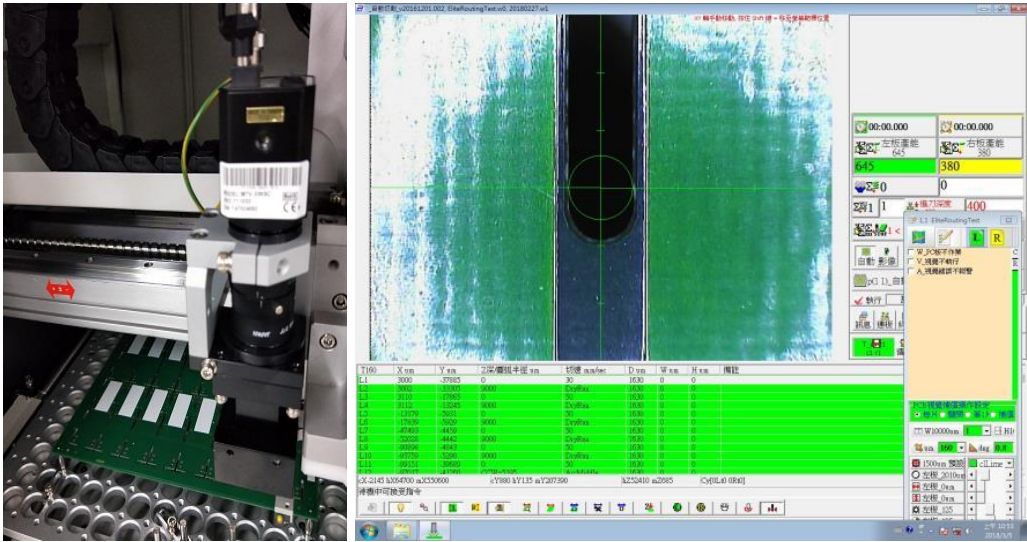Click the green globe icon in bottom toolbar
Viewport: 1027px width, 542px height.
[x=677, y=507]
